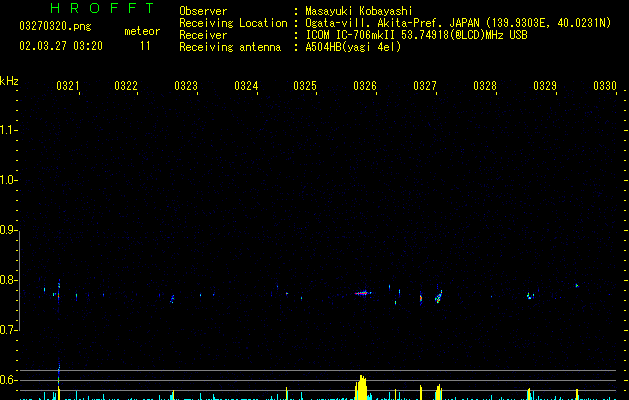
Task: Click the 0328 time marker
Action: coord(485,86)
